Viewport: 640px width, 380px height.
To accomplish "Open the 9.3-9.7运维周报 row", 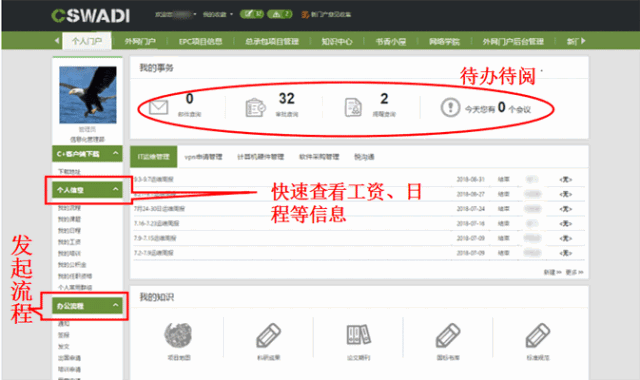I will tap(359, 179).
